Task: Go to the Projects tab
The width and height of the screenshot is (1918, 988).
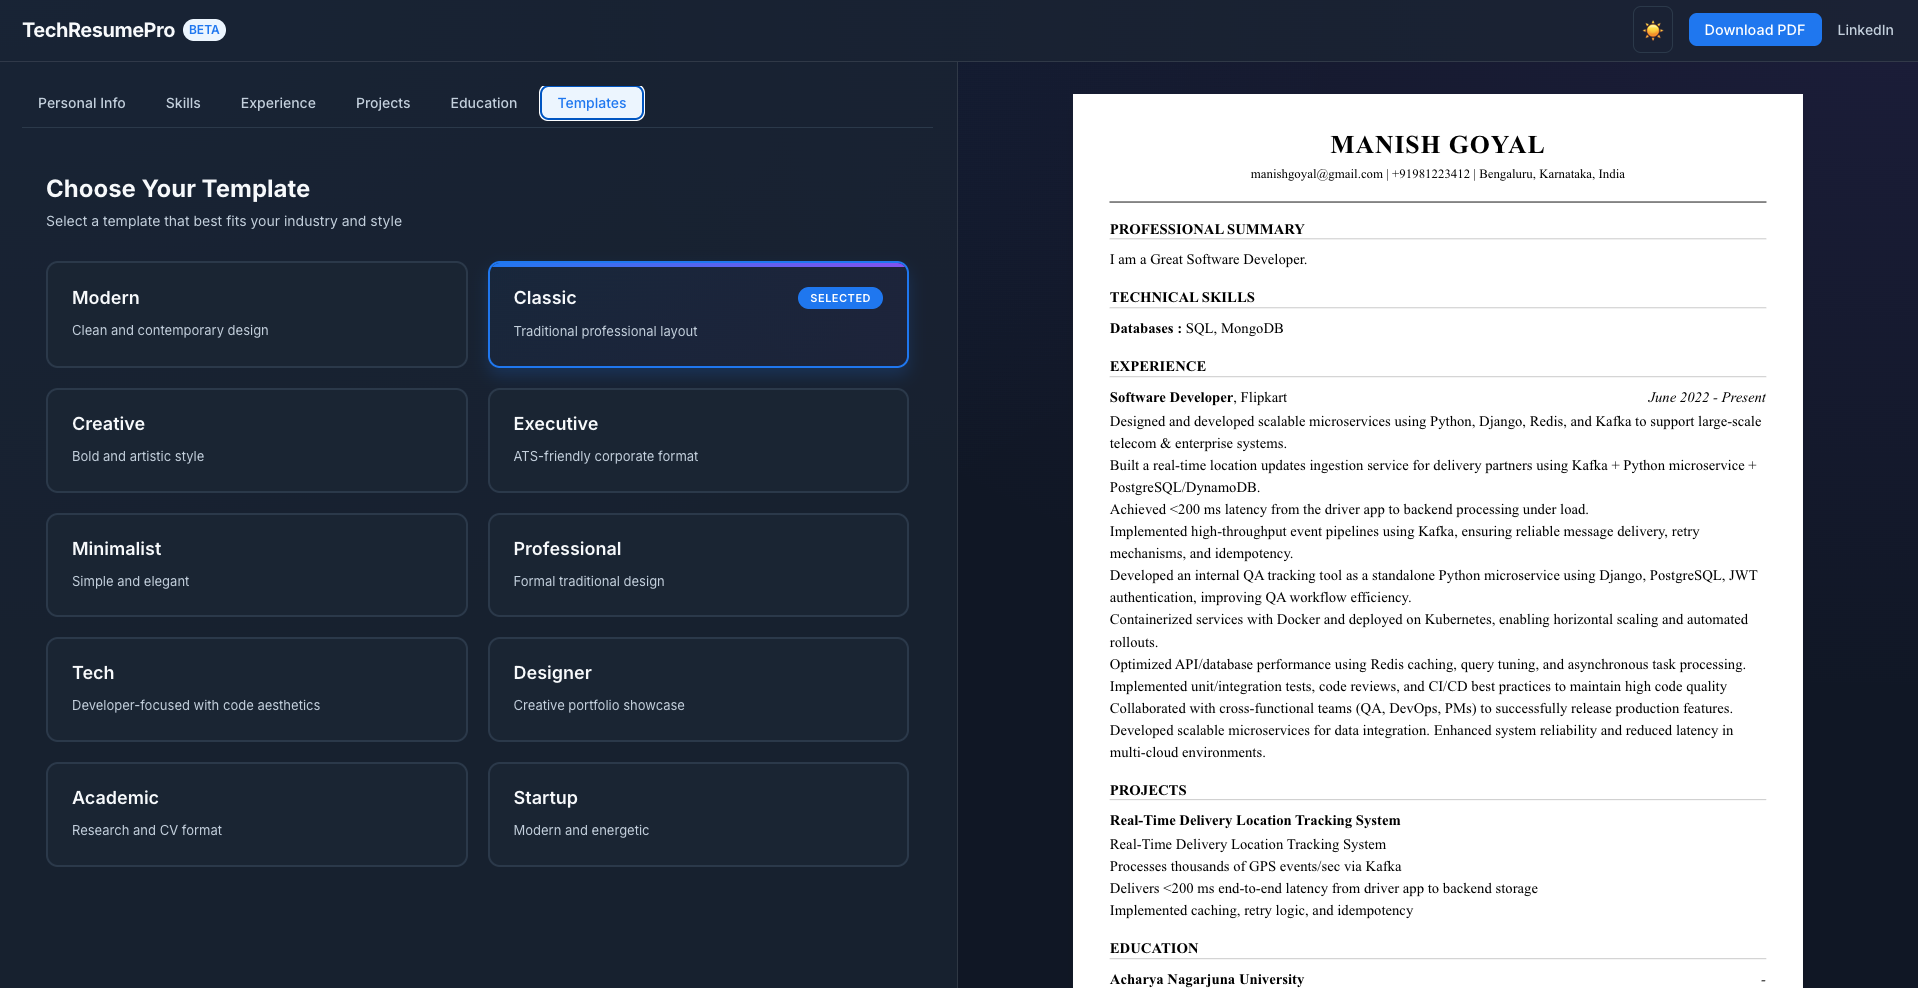Action: (383, 103)
